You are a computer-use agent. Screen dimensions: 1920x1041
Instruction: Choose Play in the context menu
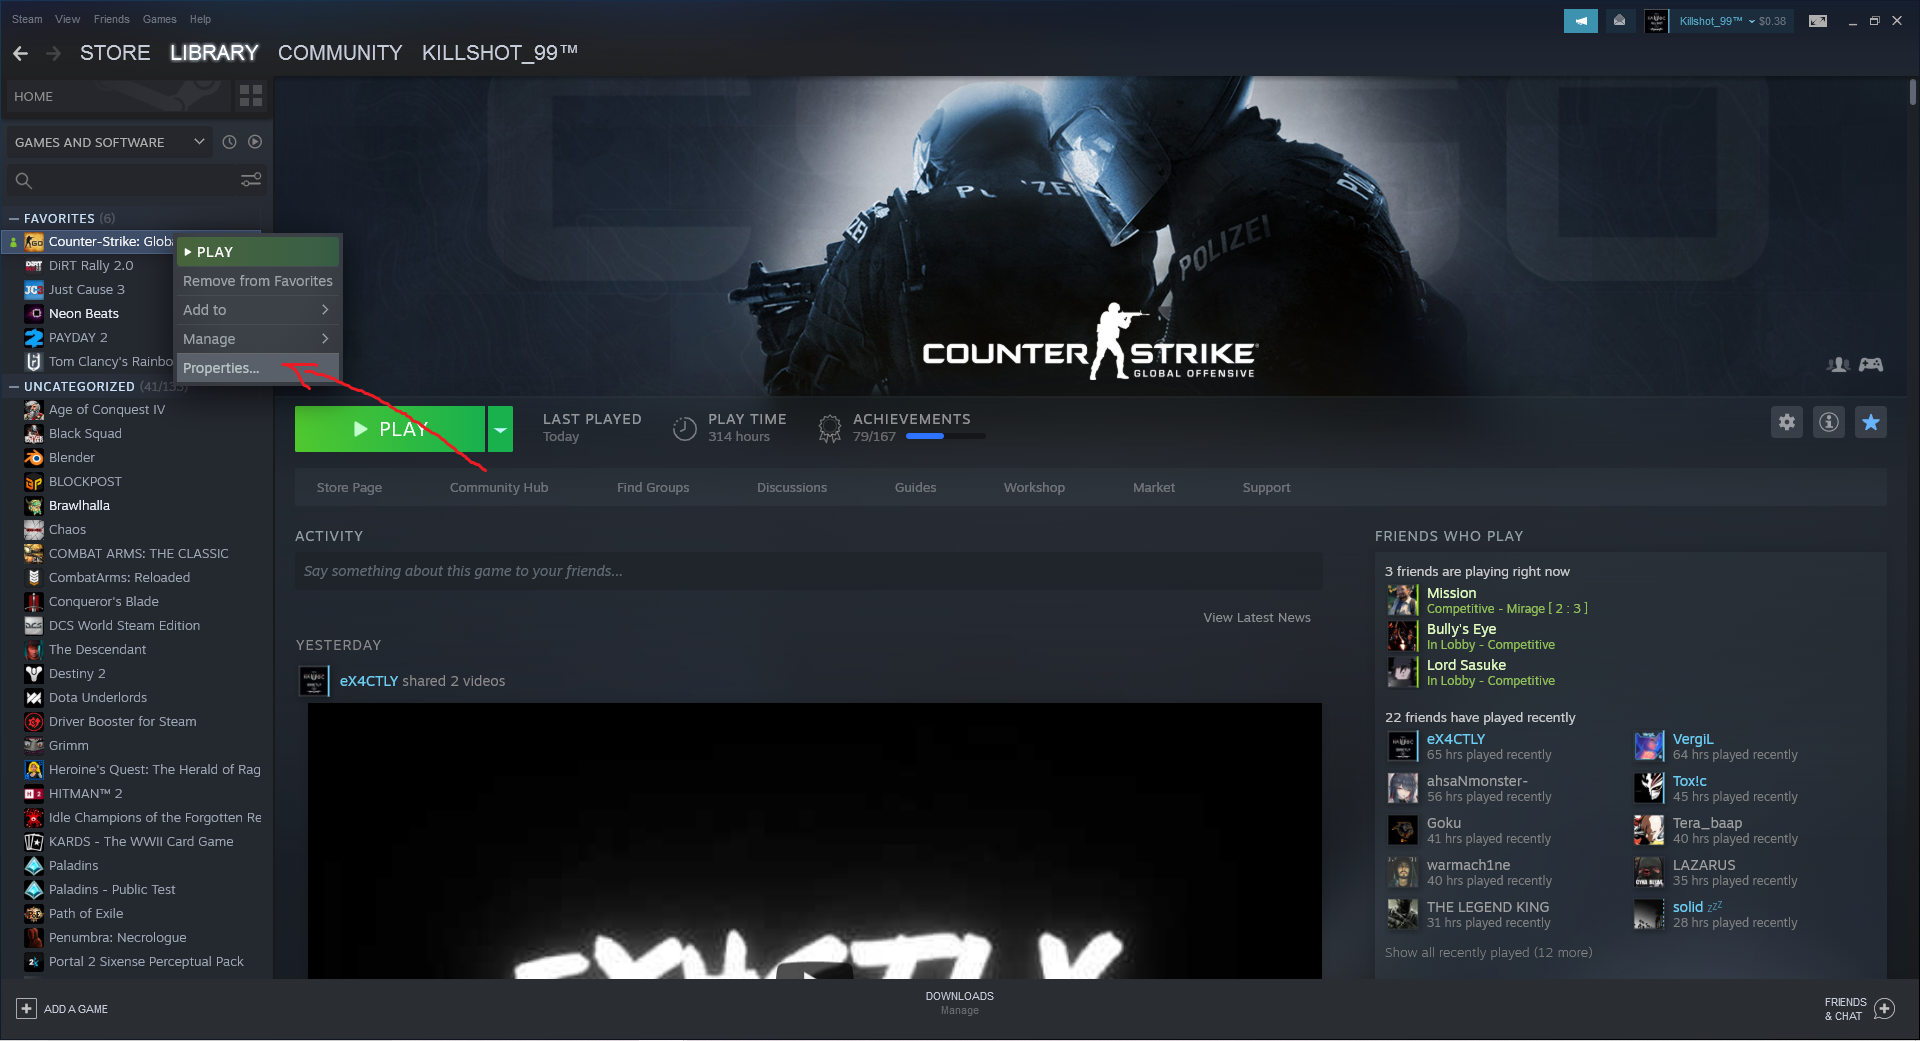click(x=258, y=252)
